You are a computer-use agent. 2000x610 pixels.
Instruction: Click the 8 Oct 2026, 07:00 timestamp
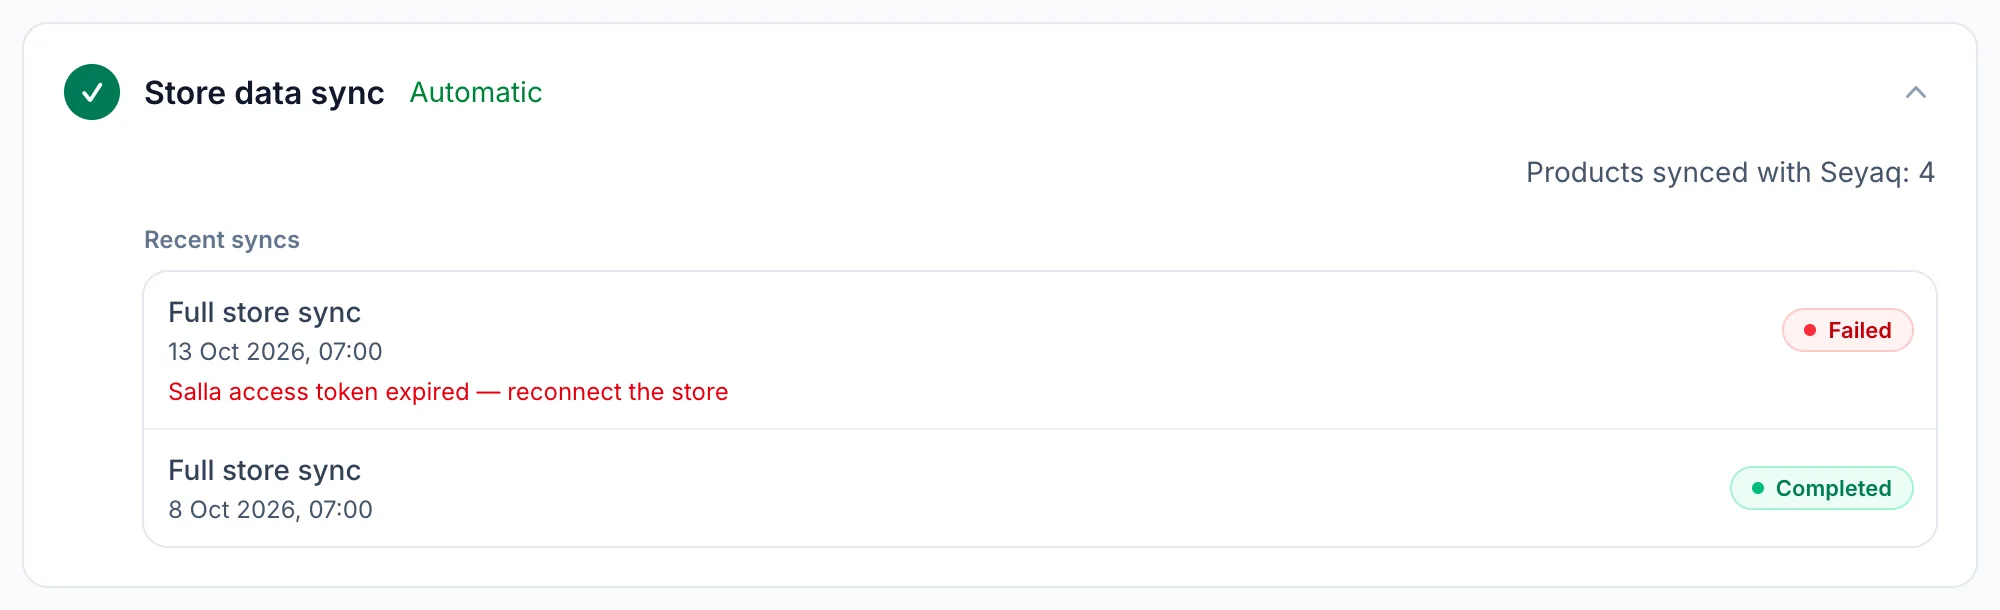point(270,510)
